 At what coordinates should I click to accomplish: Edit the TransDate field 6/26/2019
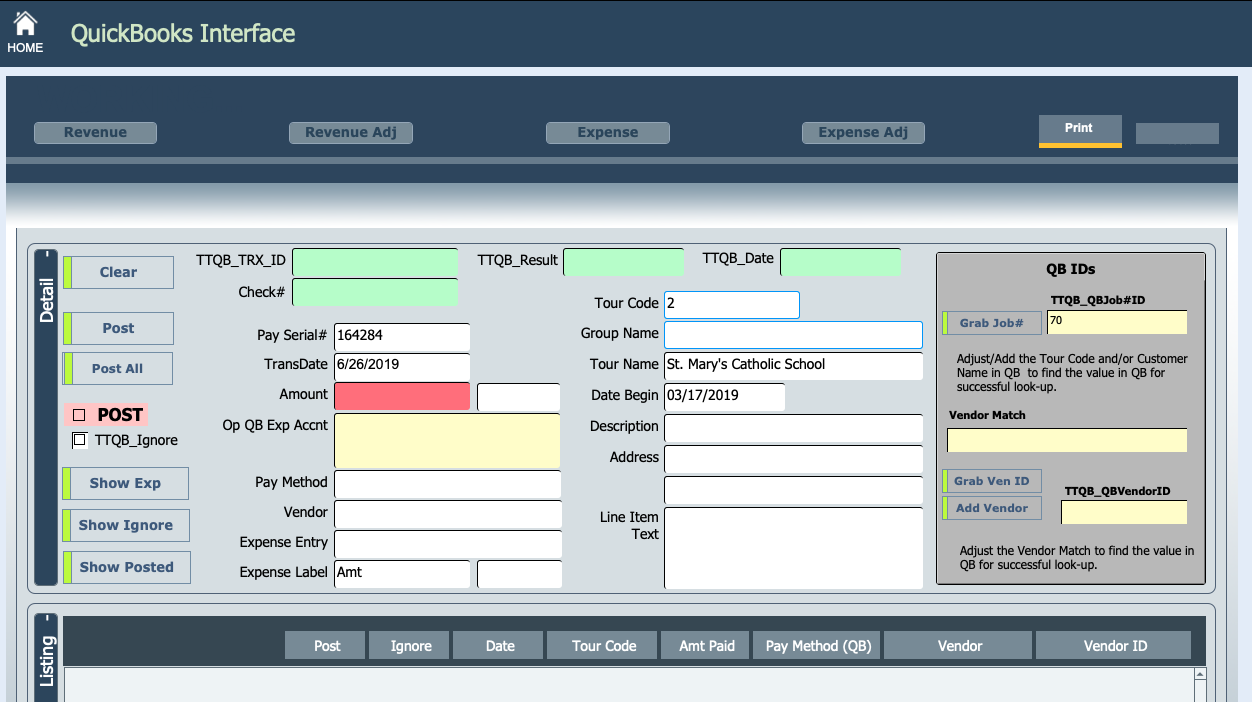(402, 365)
